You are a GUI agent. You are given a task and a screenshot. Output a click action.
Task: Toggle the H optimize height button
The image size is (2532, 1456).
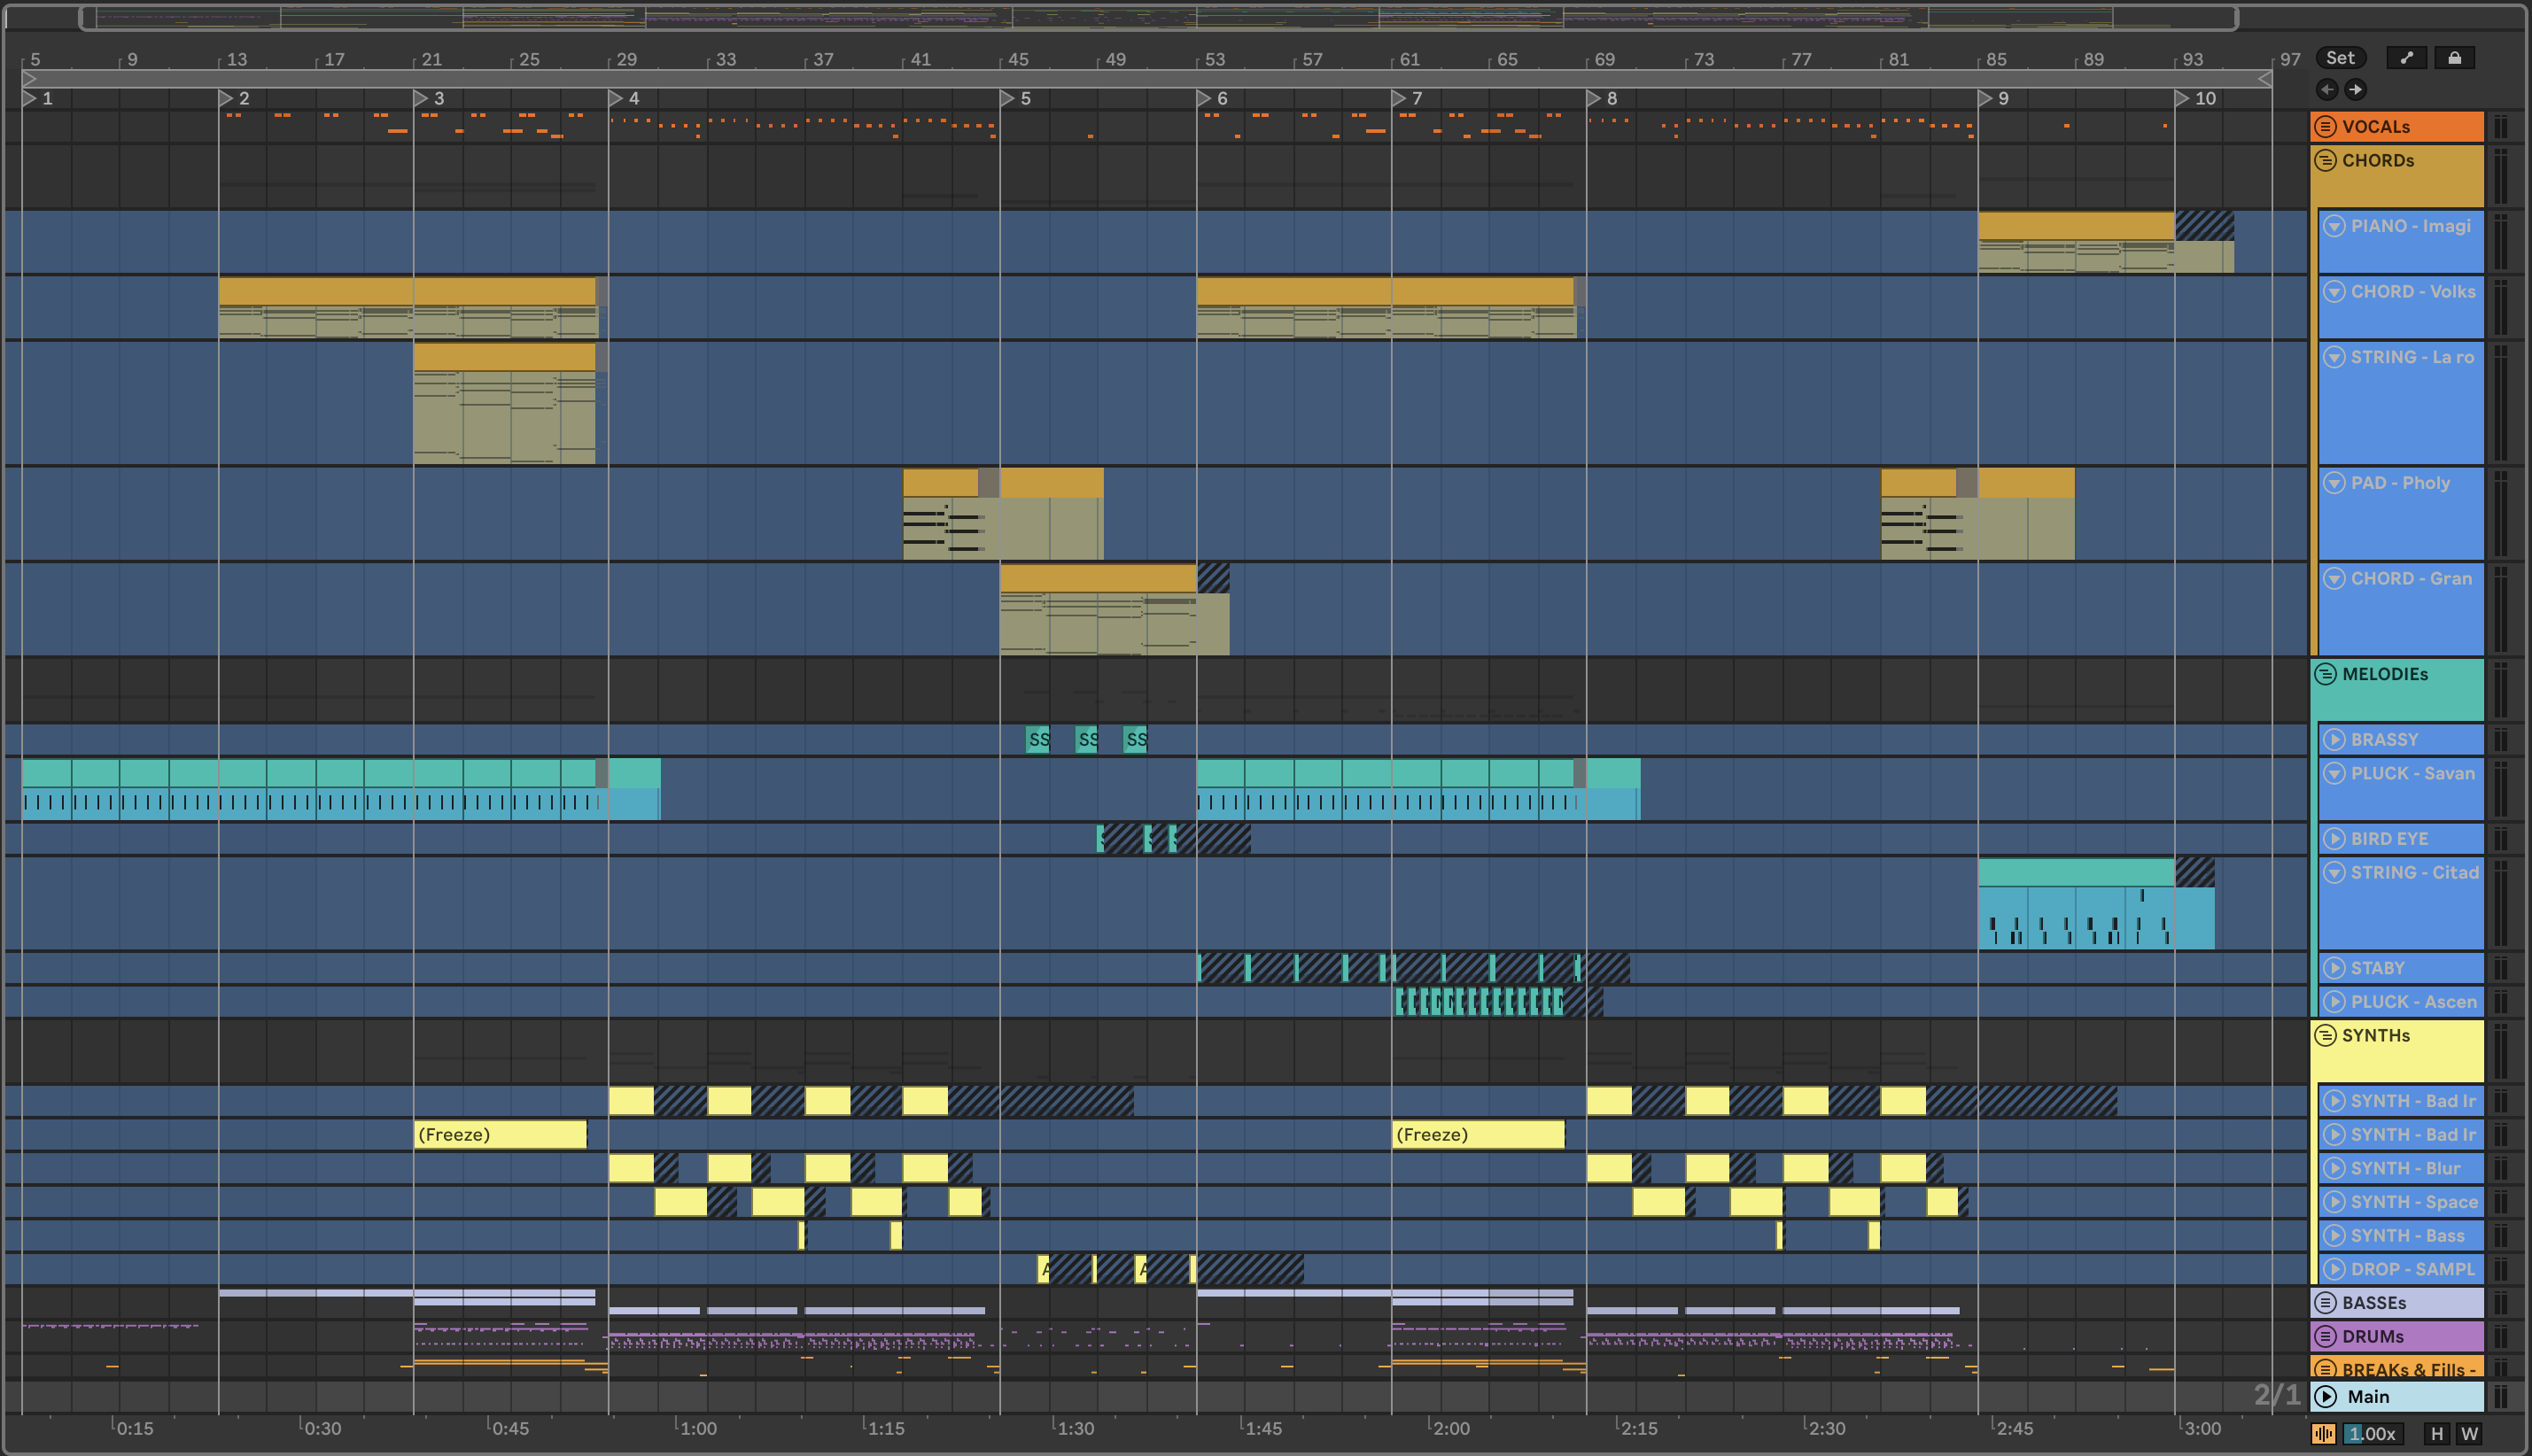(2437, 1433)
